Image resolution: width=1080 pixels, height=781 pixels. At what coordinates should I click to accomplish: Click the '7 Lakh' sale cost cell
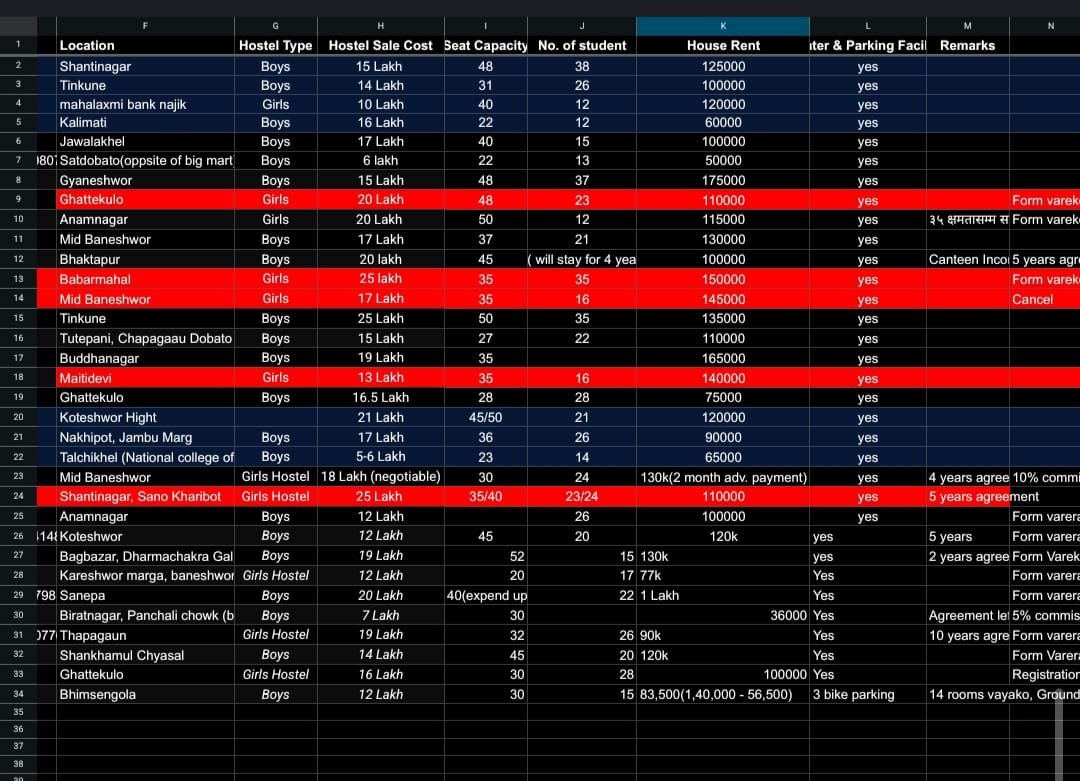pyautogui.click(x=380, y=616)
